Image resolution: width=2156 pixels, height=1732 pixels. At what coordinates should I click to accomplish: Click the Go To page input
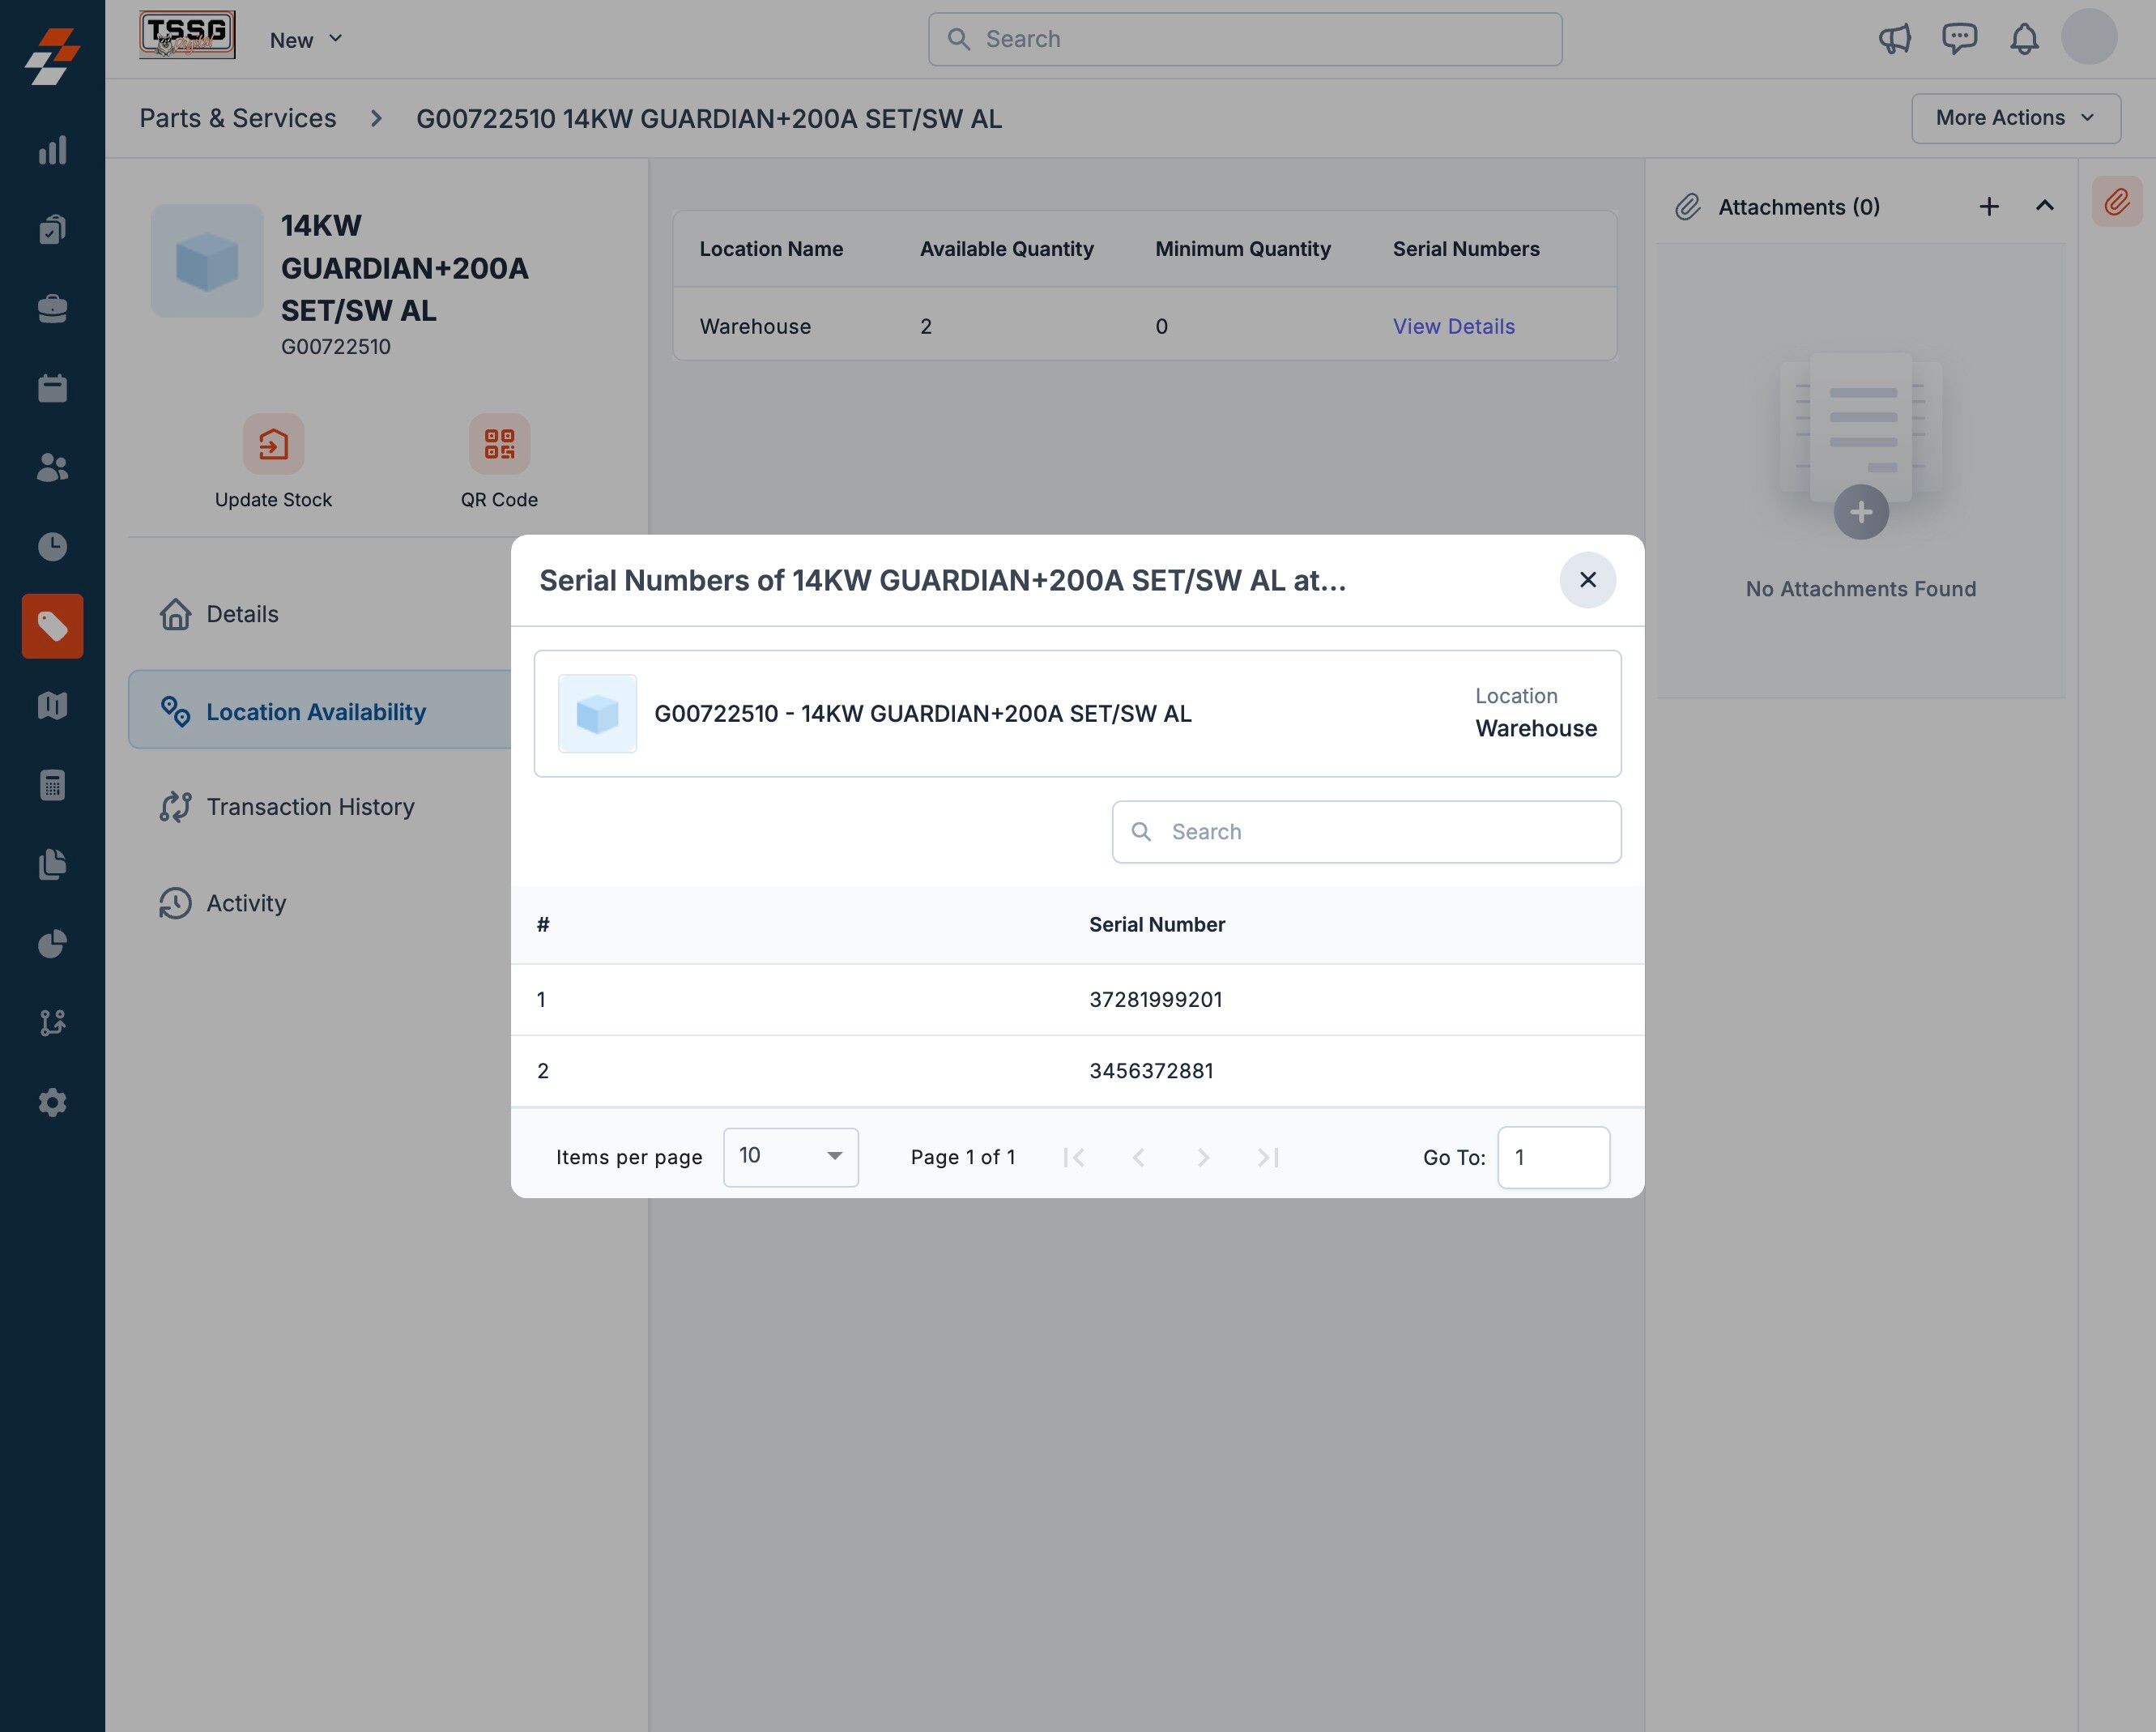(x=1552, y=1157)
